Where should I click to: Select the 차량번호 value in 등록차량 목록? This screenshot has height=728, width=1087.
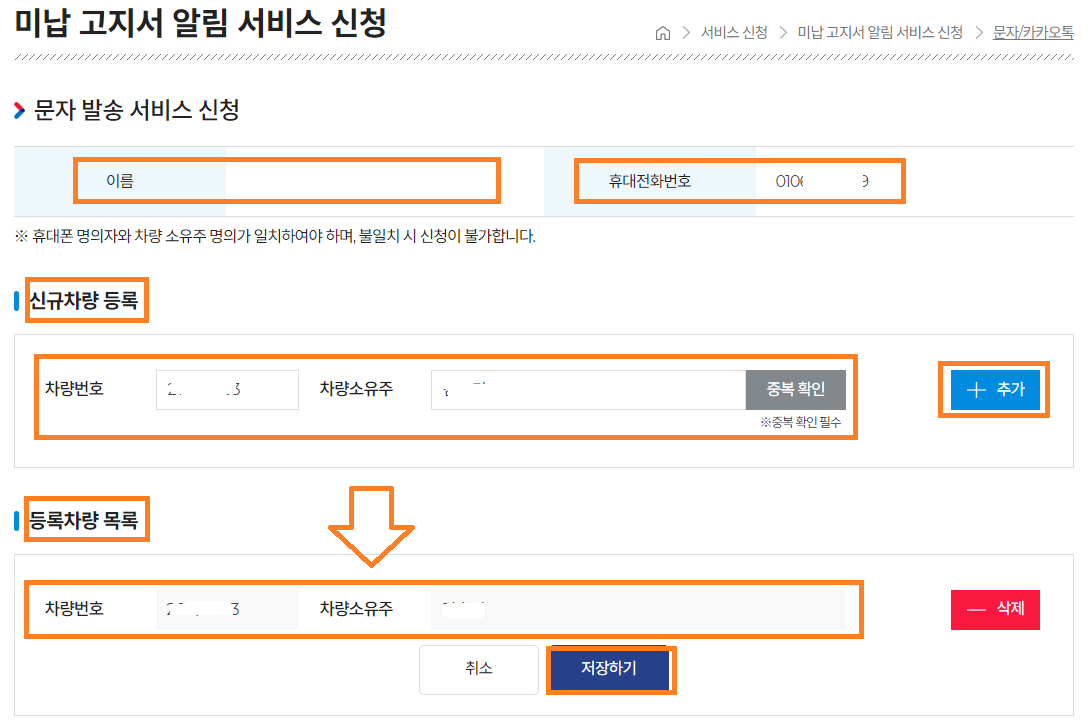point(228,609)
